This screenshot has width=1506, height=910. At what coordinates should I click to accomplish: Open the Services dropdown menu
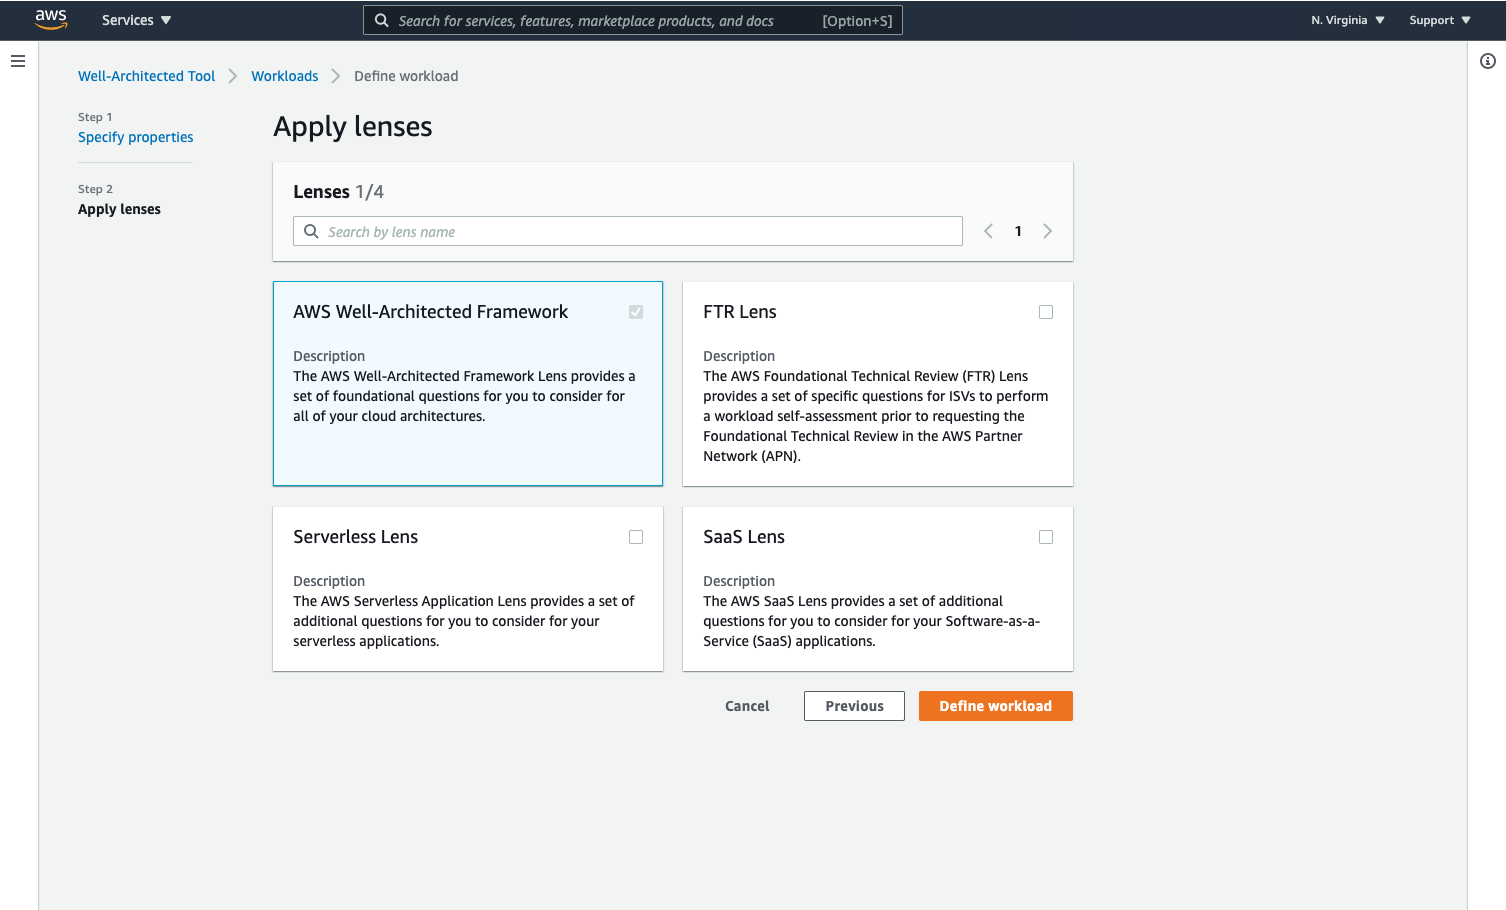click(x=137, y=20)
